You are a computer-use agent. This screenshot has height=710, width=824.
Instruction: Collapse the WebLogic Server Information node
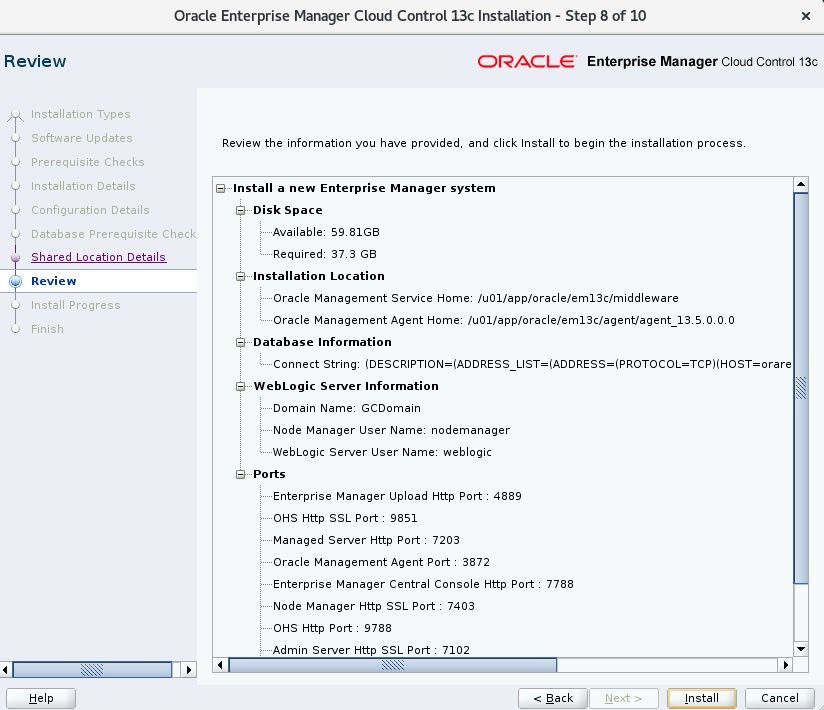(x=241, y=386)
